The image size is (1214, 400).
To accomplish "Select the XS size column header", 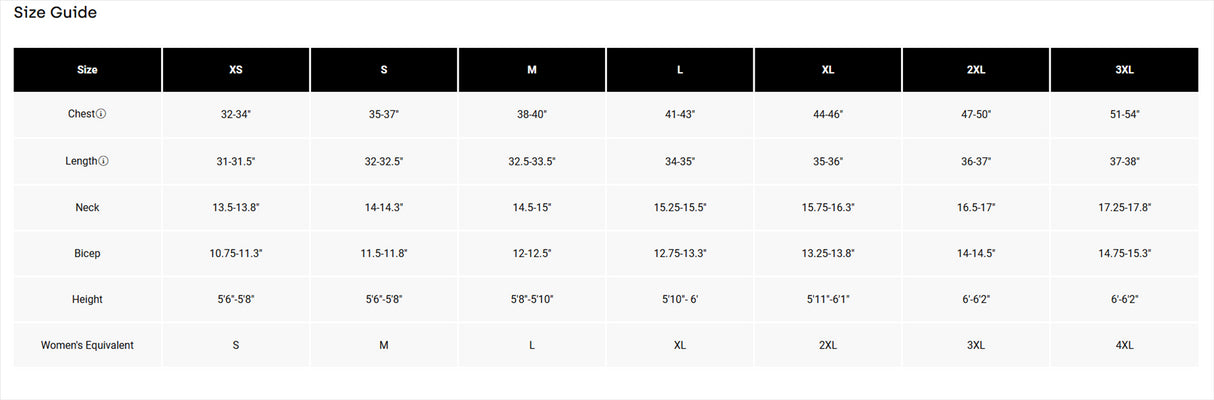I will click(x=236, y=70).
